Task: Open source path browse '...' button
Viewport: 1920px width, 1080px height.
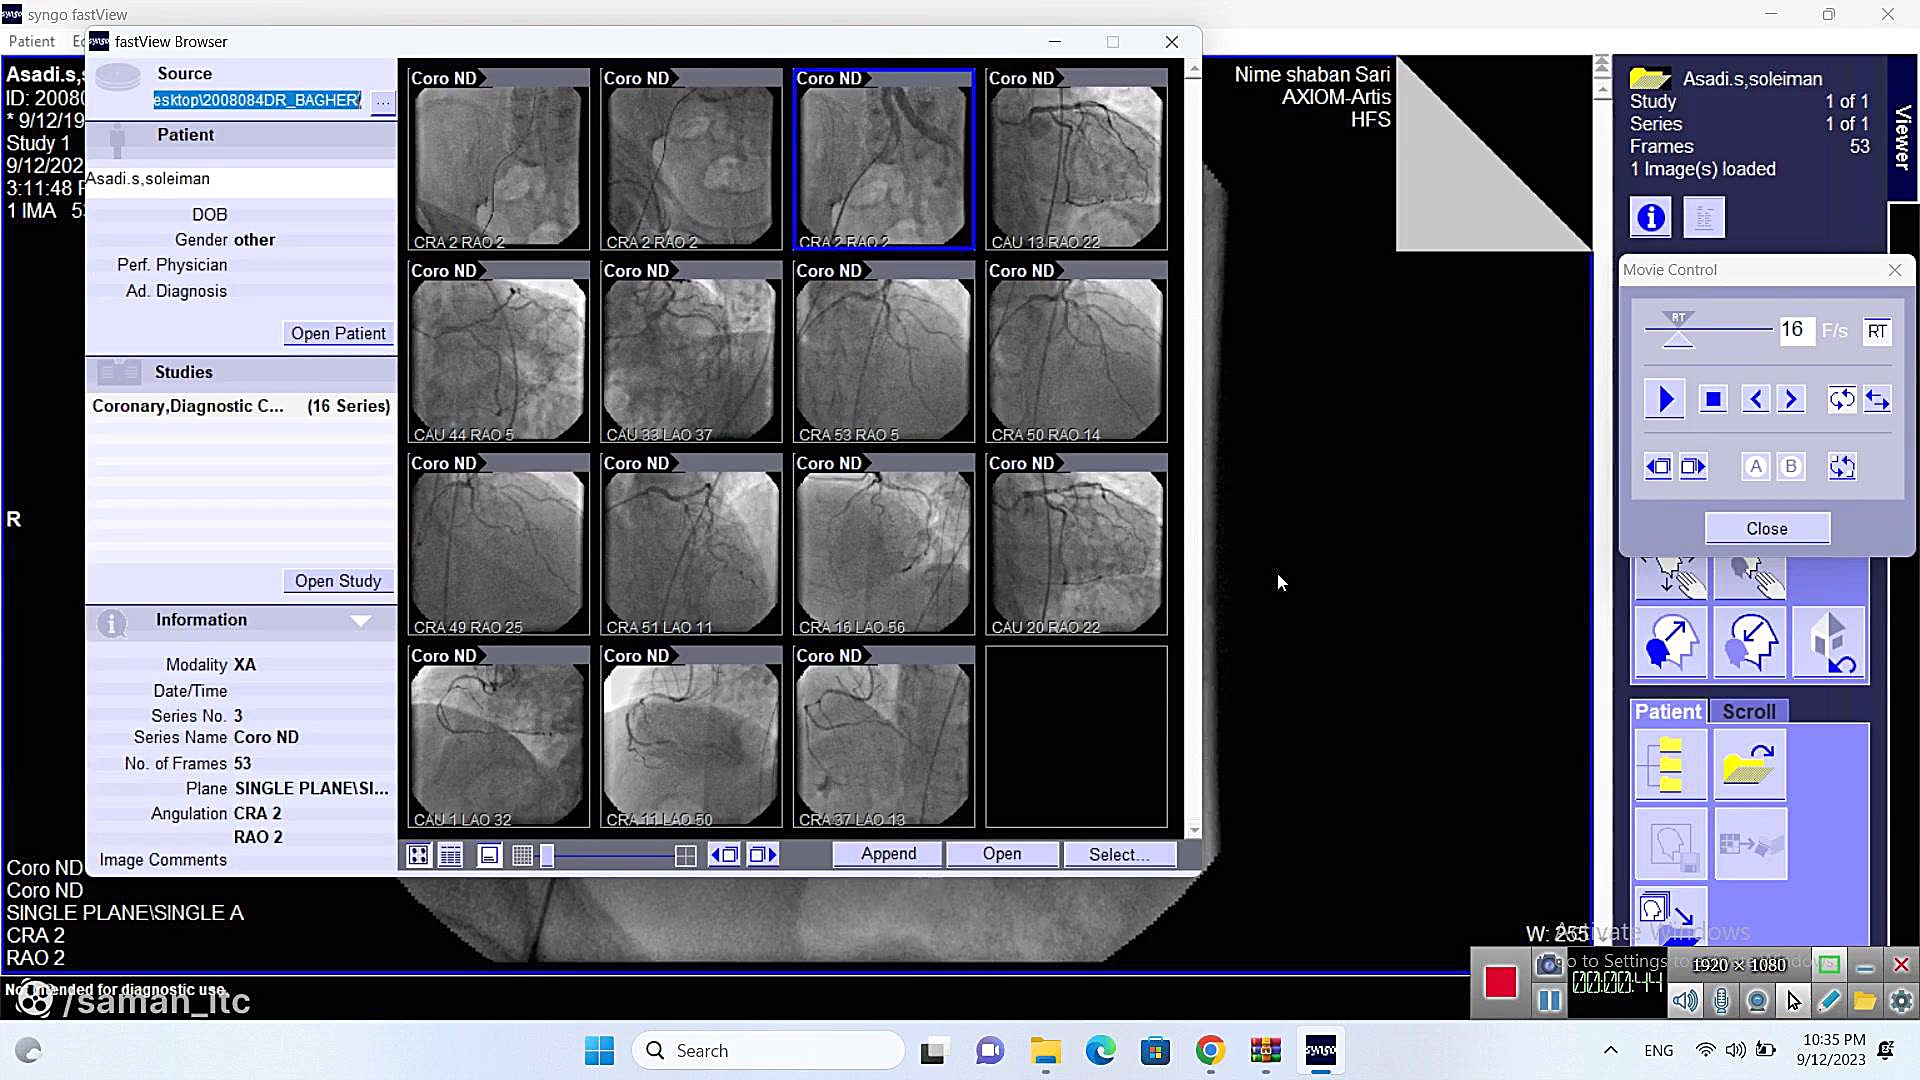Action: click(383, 102)
